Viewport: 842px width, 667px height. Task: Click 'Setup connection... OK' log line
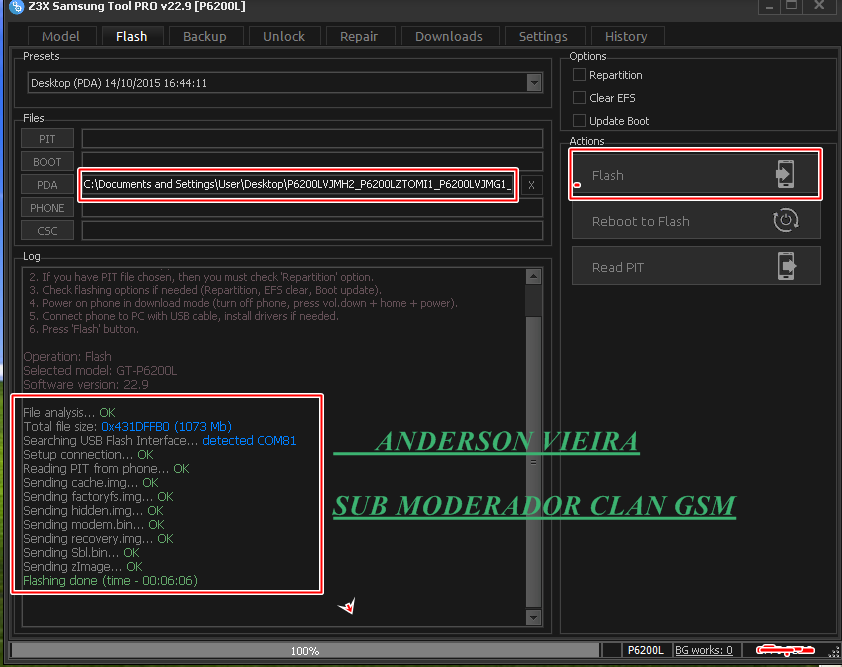click(89, 454)
